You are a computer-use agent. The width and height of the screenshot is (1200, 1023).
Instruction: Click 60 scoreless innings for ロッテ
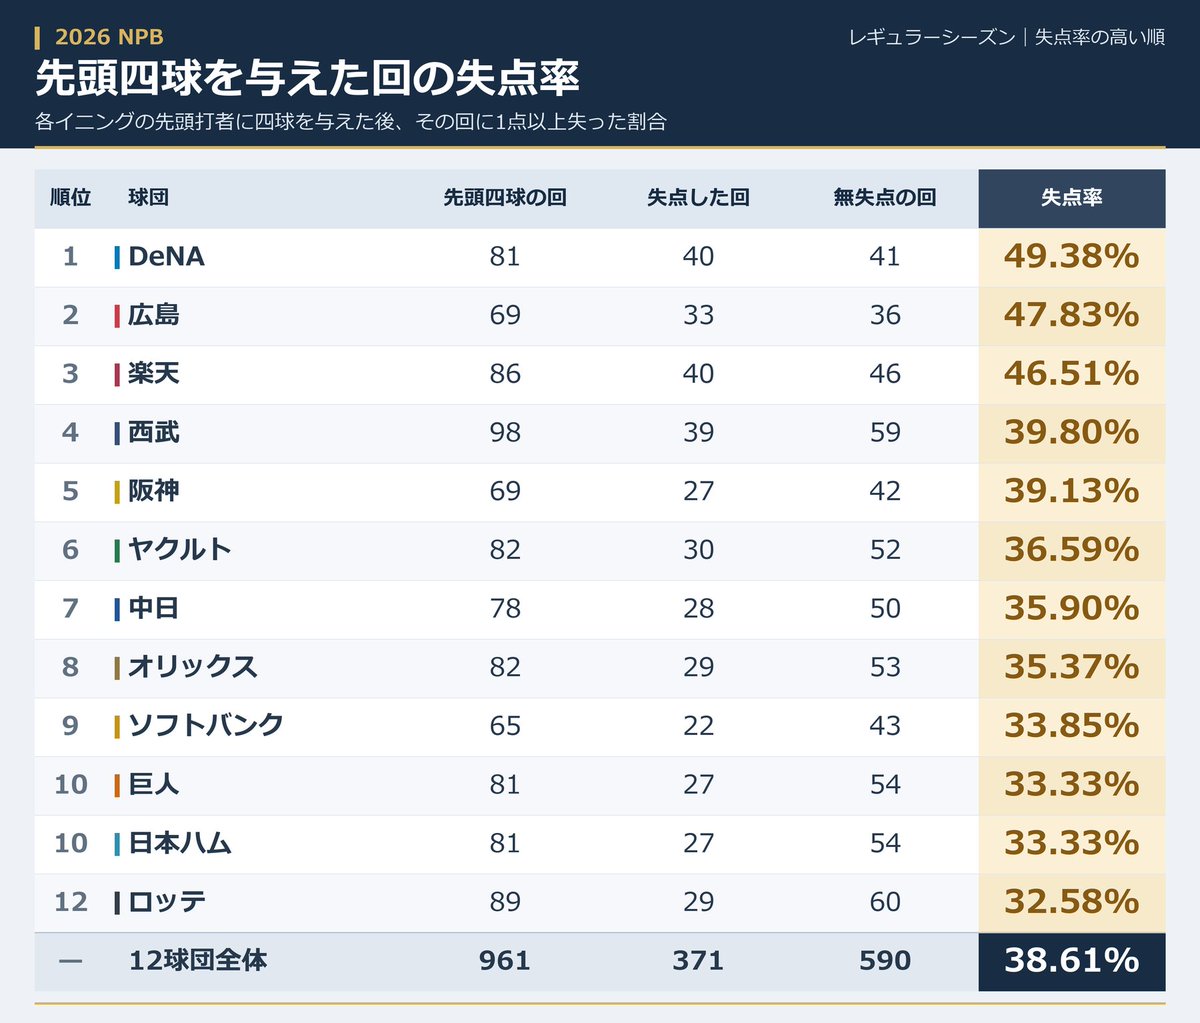(885, 902)
